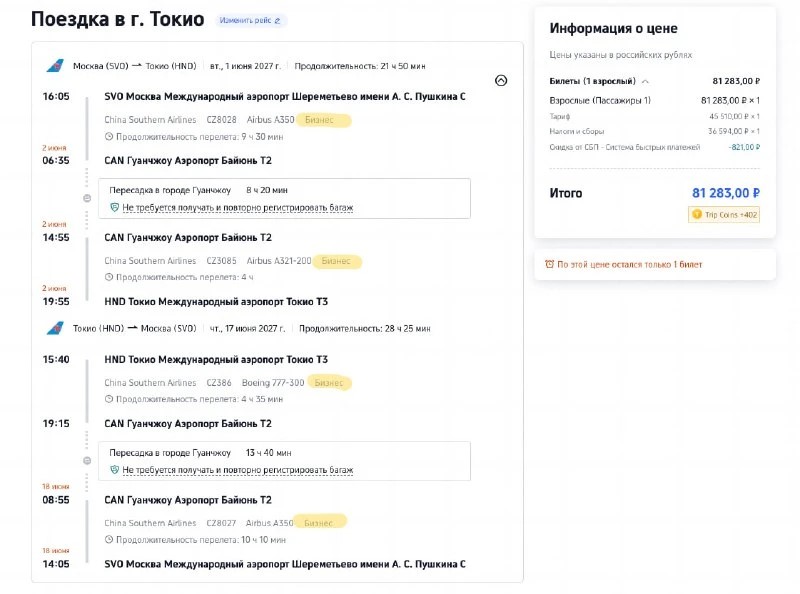
Task: Click the shield icon in first Guangzhou layover
Action: [x=114, y=207]
